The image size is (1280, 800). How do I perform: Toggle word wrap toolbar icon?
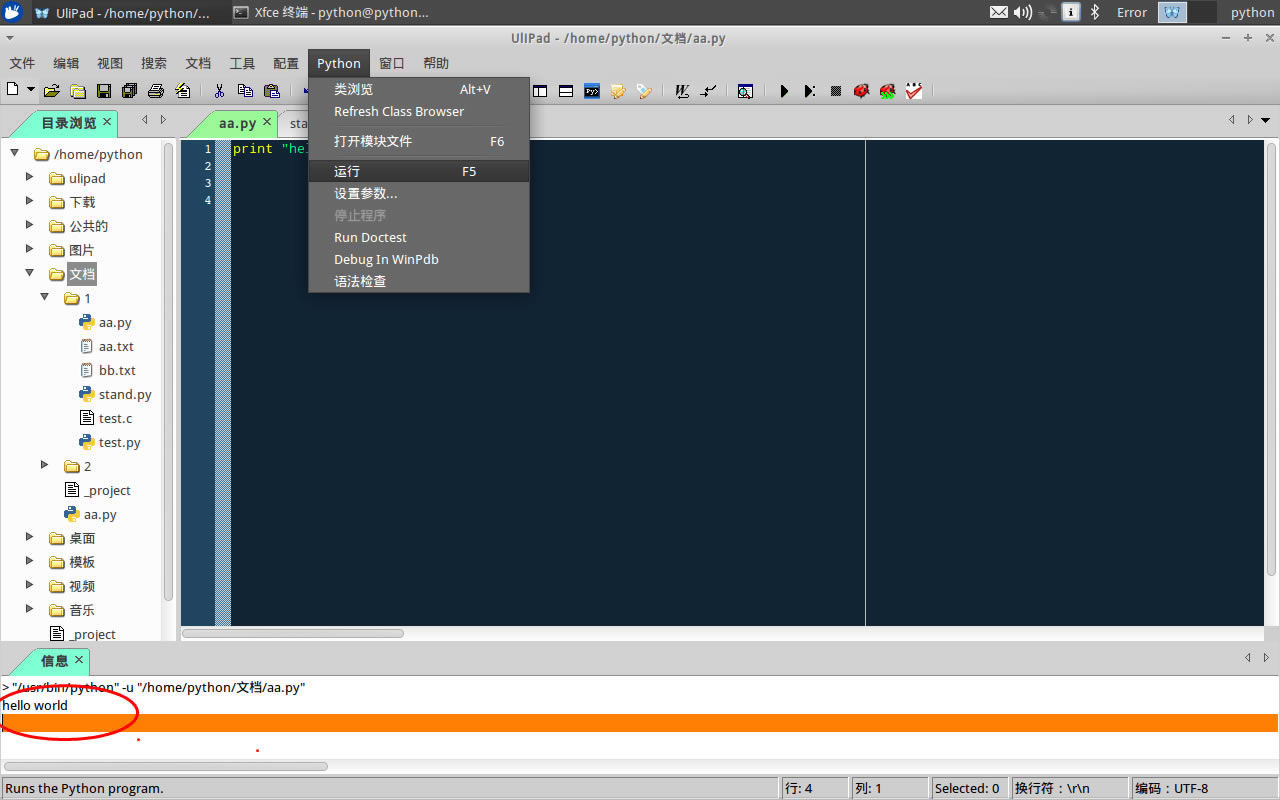pos(682,91)
